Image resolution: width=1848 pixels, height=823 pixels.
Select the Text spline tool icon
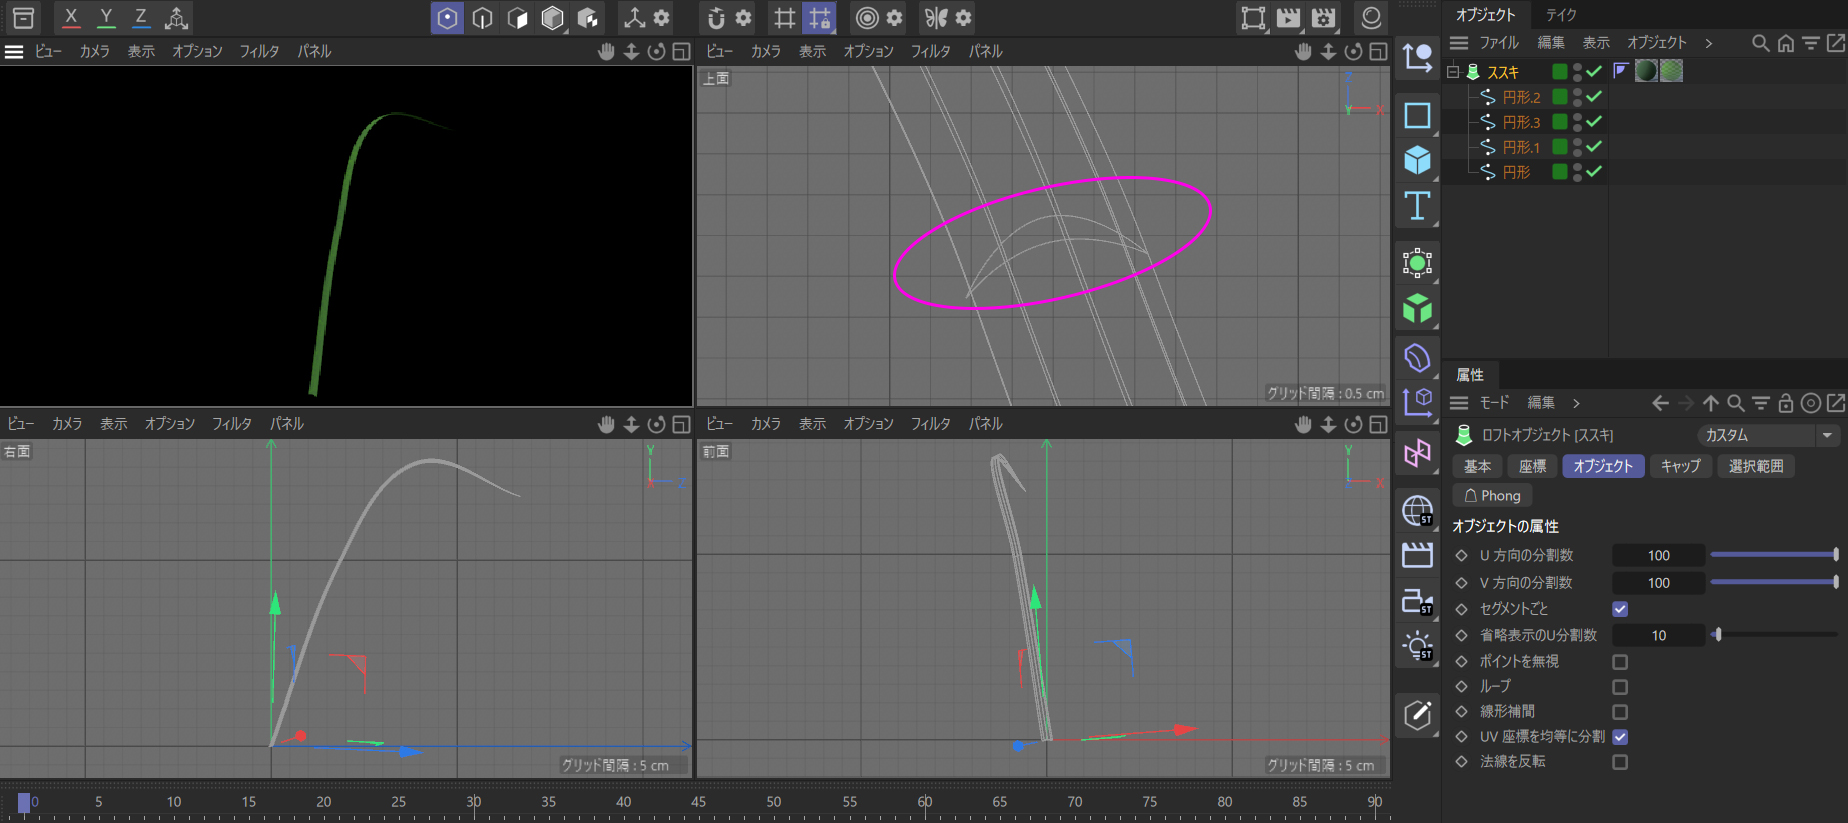click(1417, 206)
